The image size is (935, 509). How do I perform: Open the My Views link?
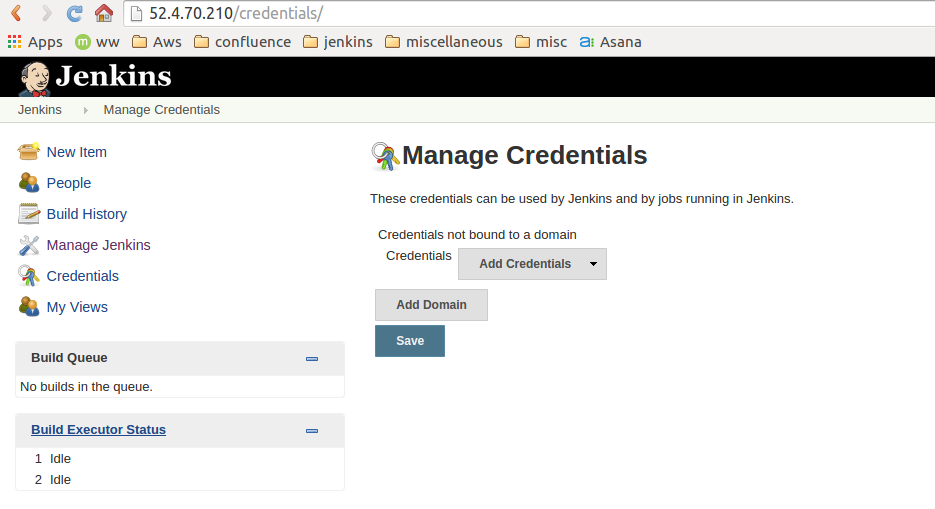77,307
